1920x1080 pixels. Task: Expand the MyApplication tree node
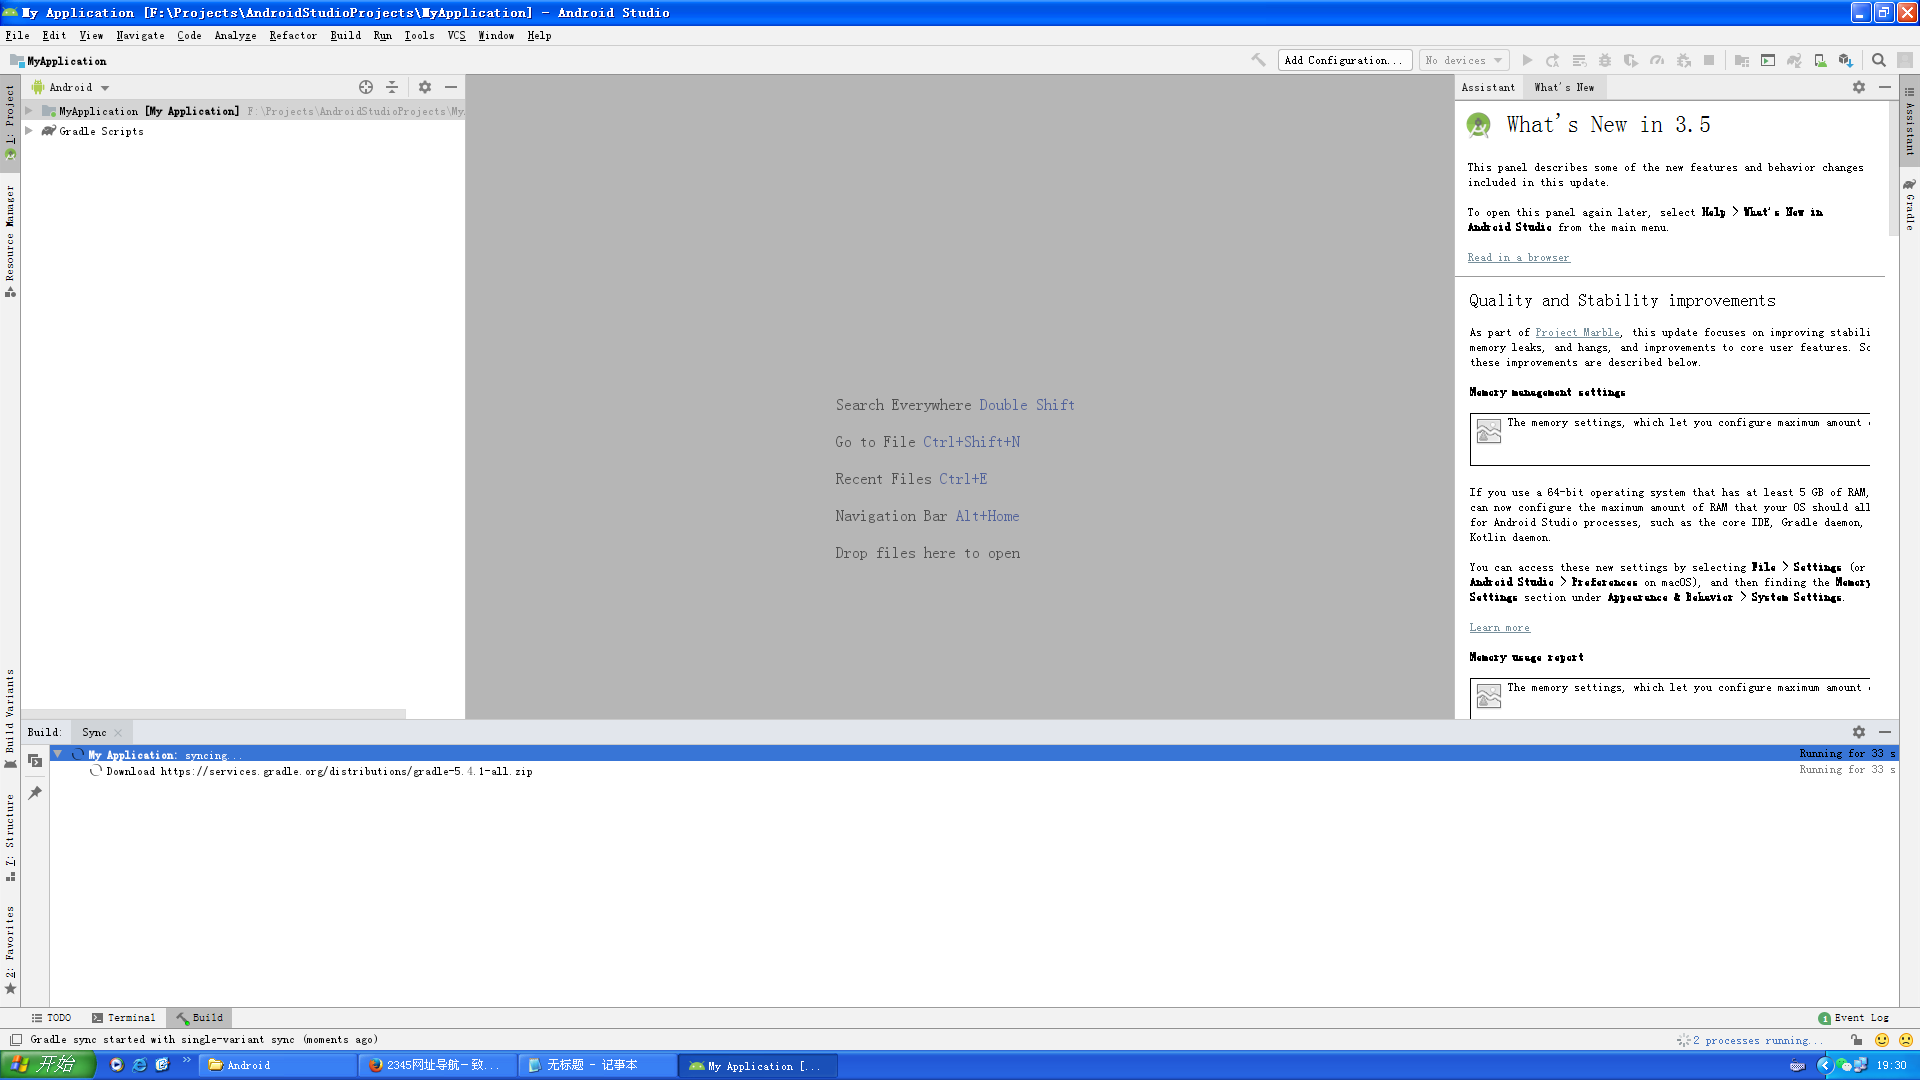coord(29,111)
